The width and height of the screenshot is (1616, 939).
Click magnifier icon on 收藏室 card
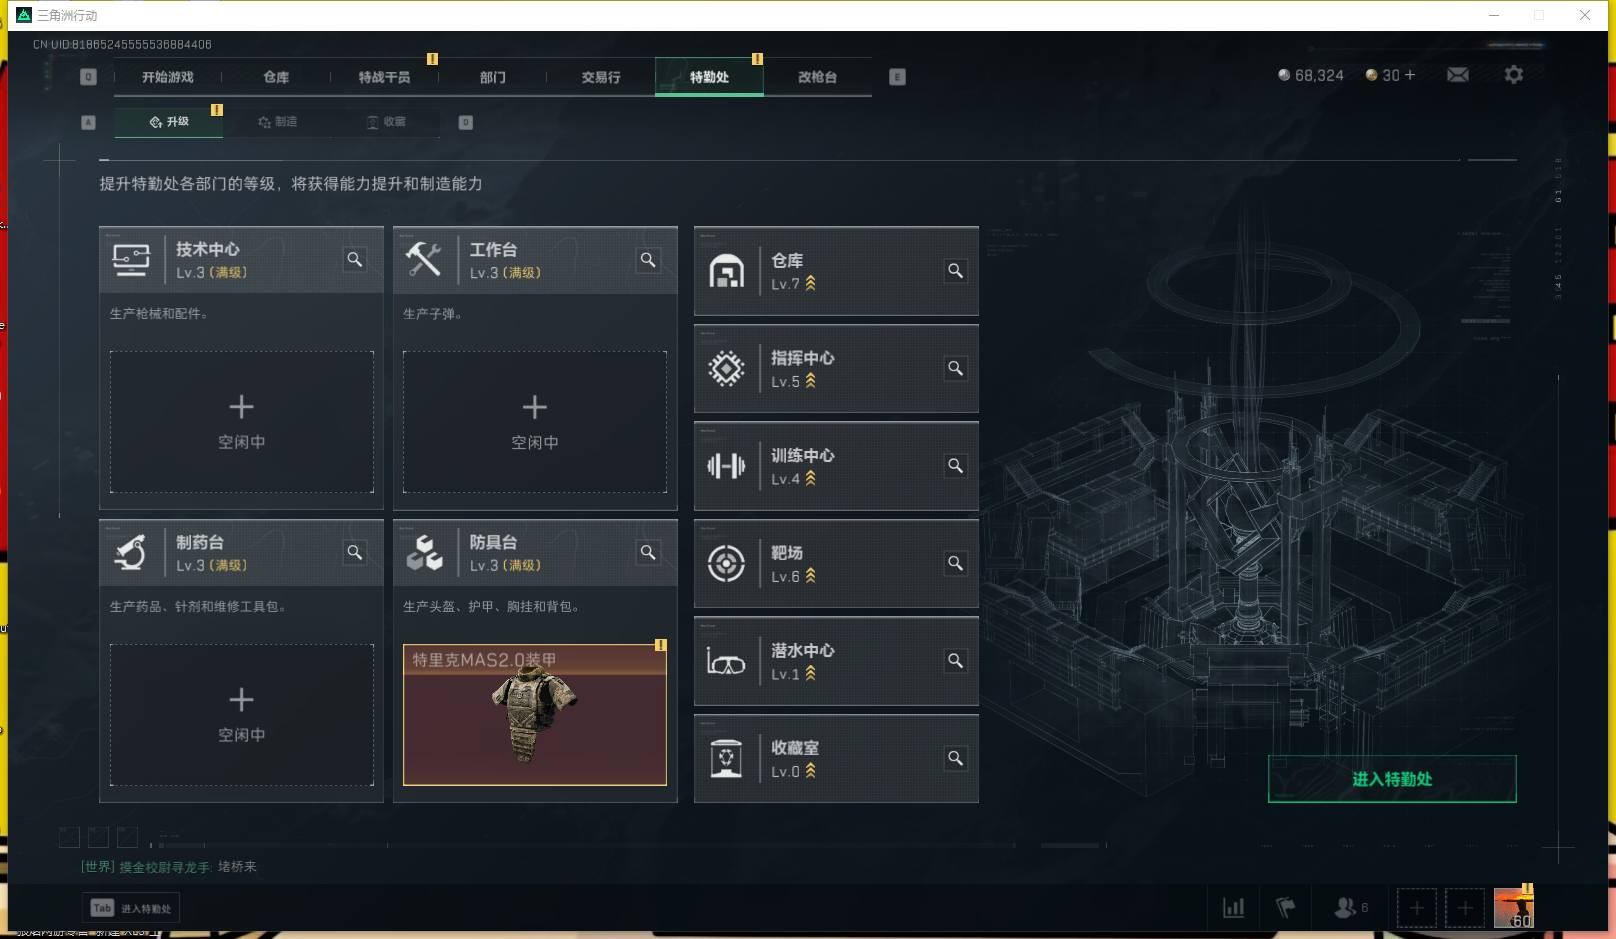pos(956,758)
